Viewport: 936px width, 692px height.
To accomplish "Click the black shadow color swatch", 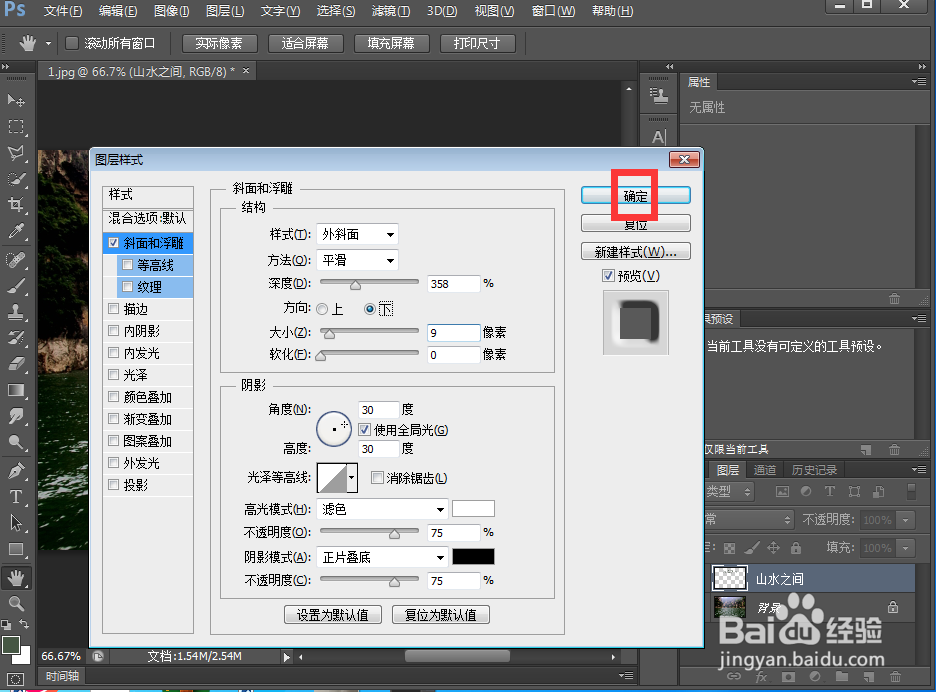I will [x=473, y=556].
